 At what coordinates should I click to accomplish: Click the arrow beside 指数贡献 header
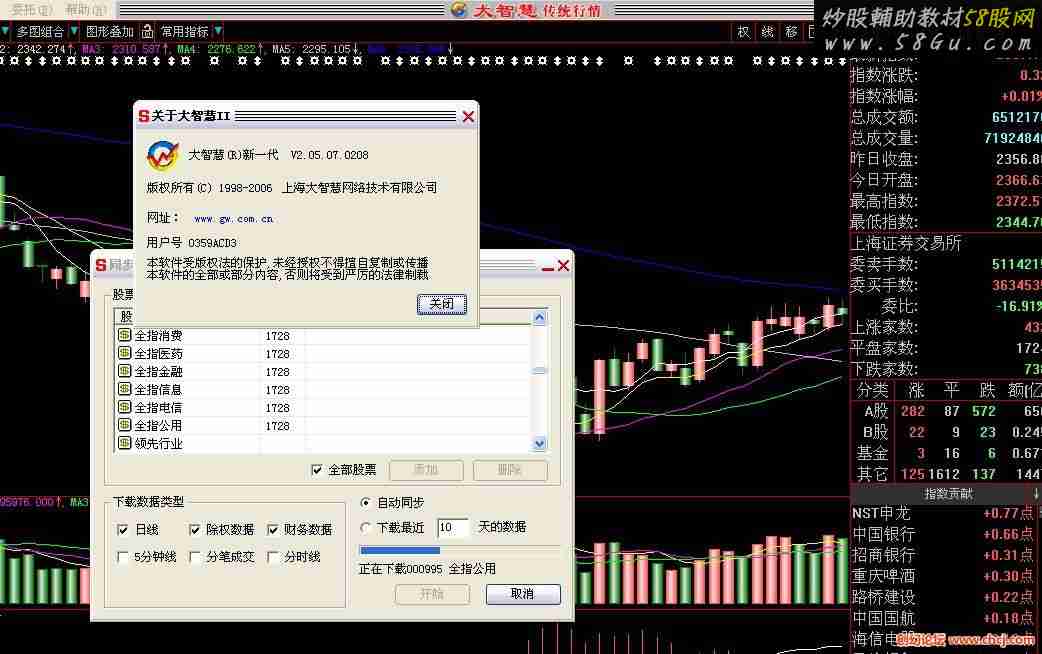(1036, 494)
